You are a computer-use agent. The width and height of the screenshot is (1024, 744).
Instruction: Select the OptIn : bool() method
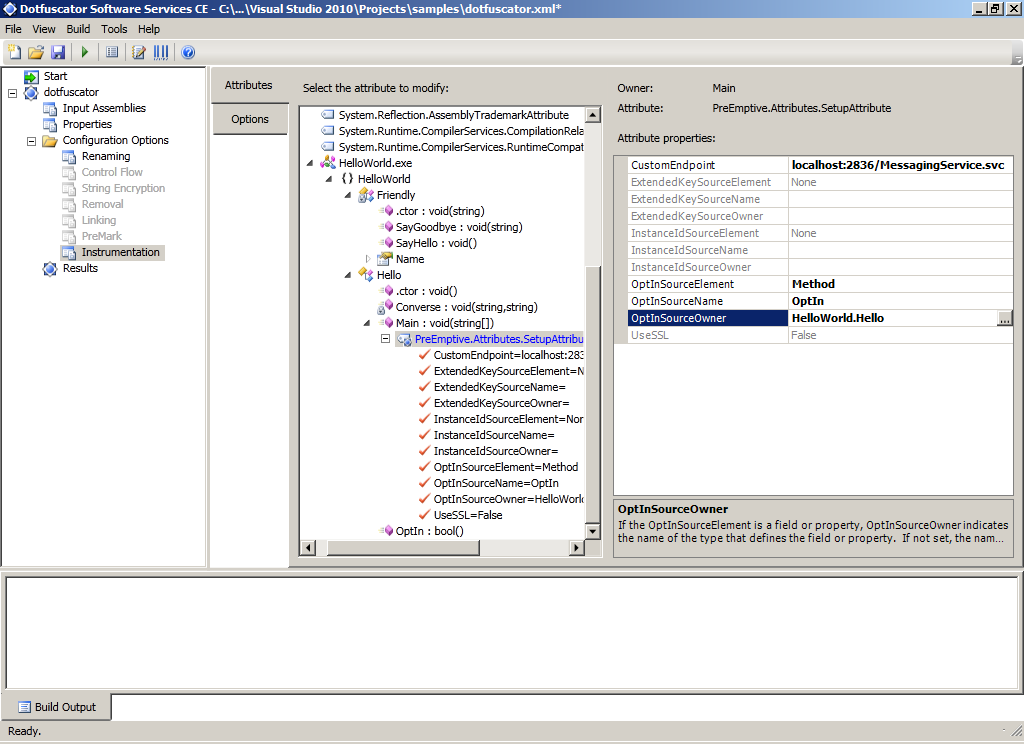pyautogui.click(x=429, y=531)
